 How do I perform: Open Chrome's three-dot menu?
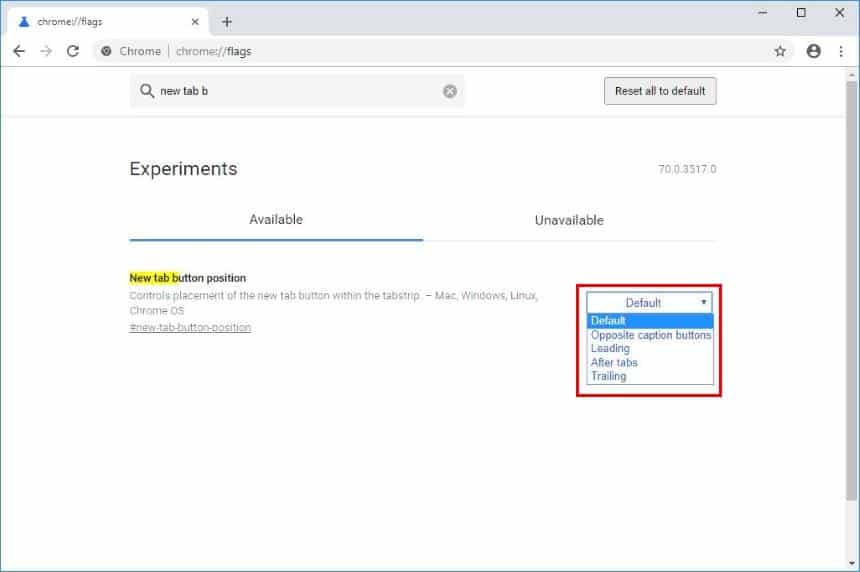841,51
